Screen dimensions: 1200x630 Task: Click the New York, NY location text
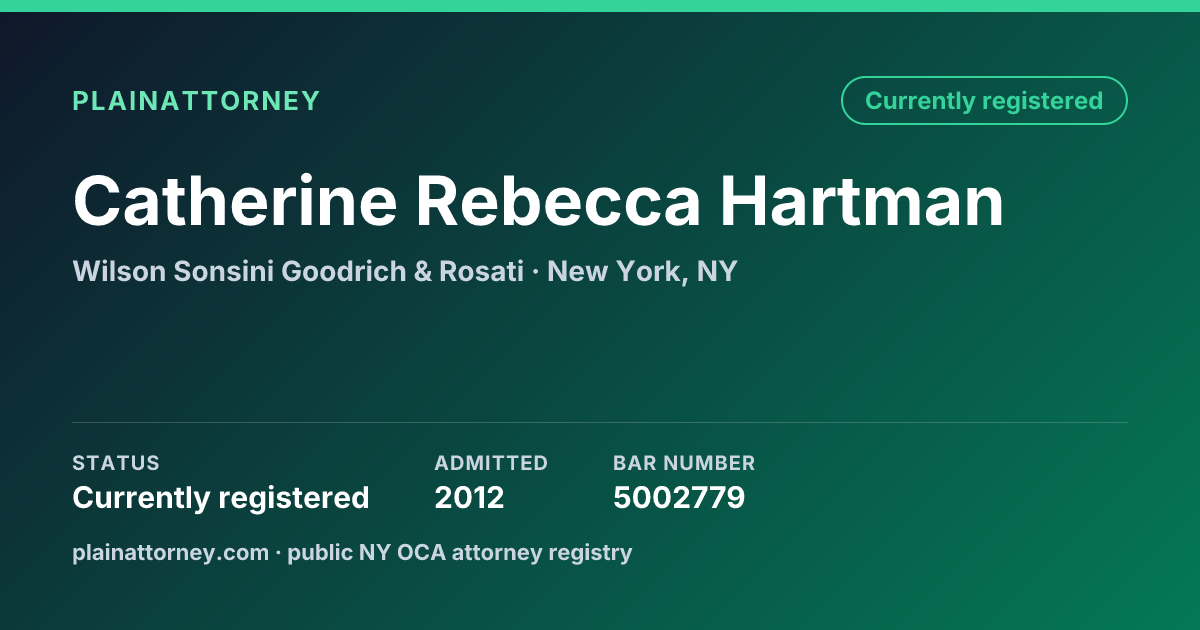642,271
